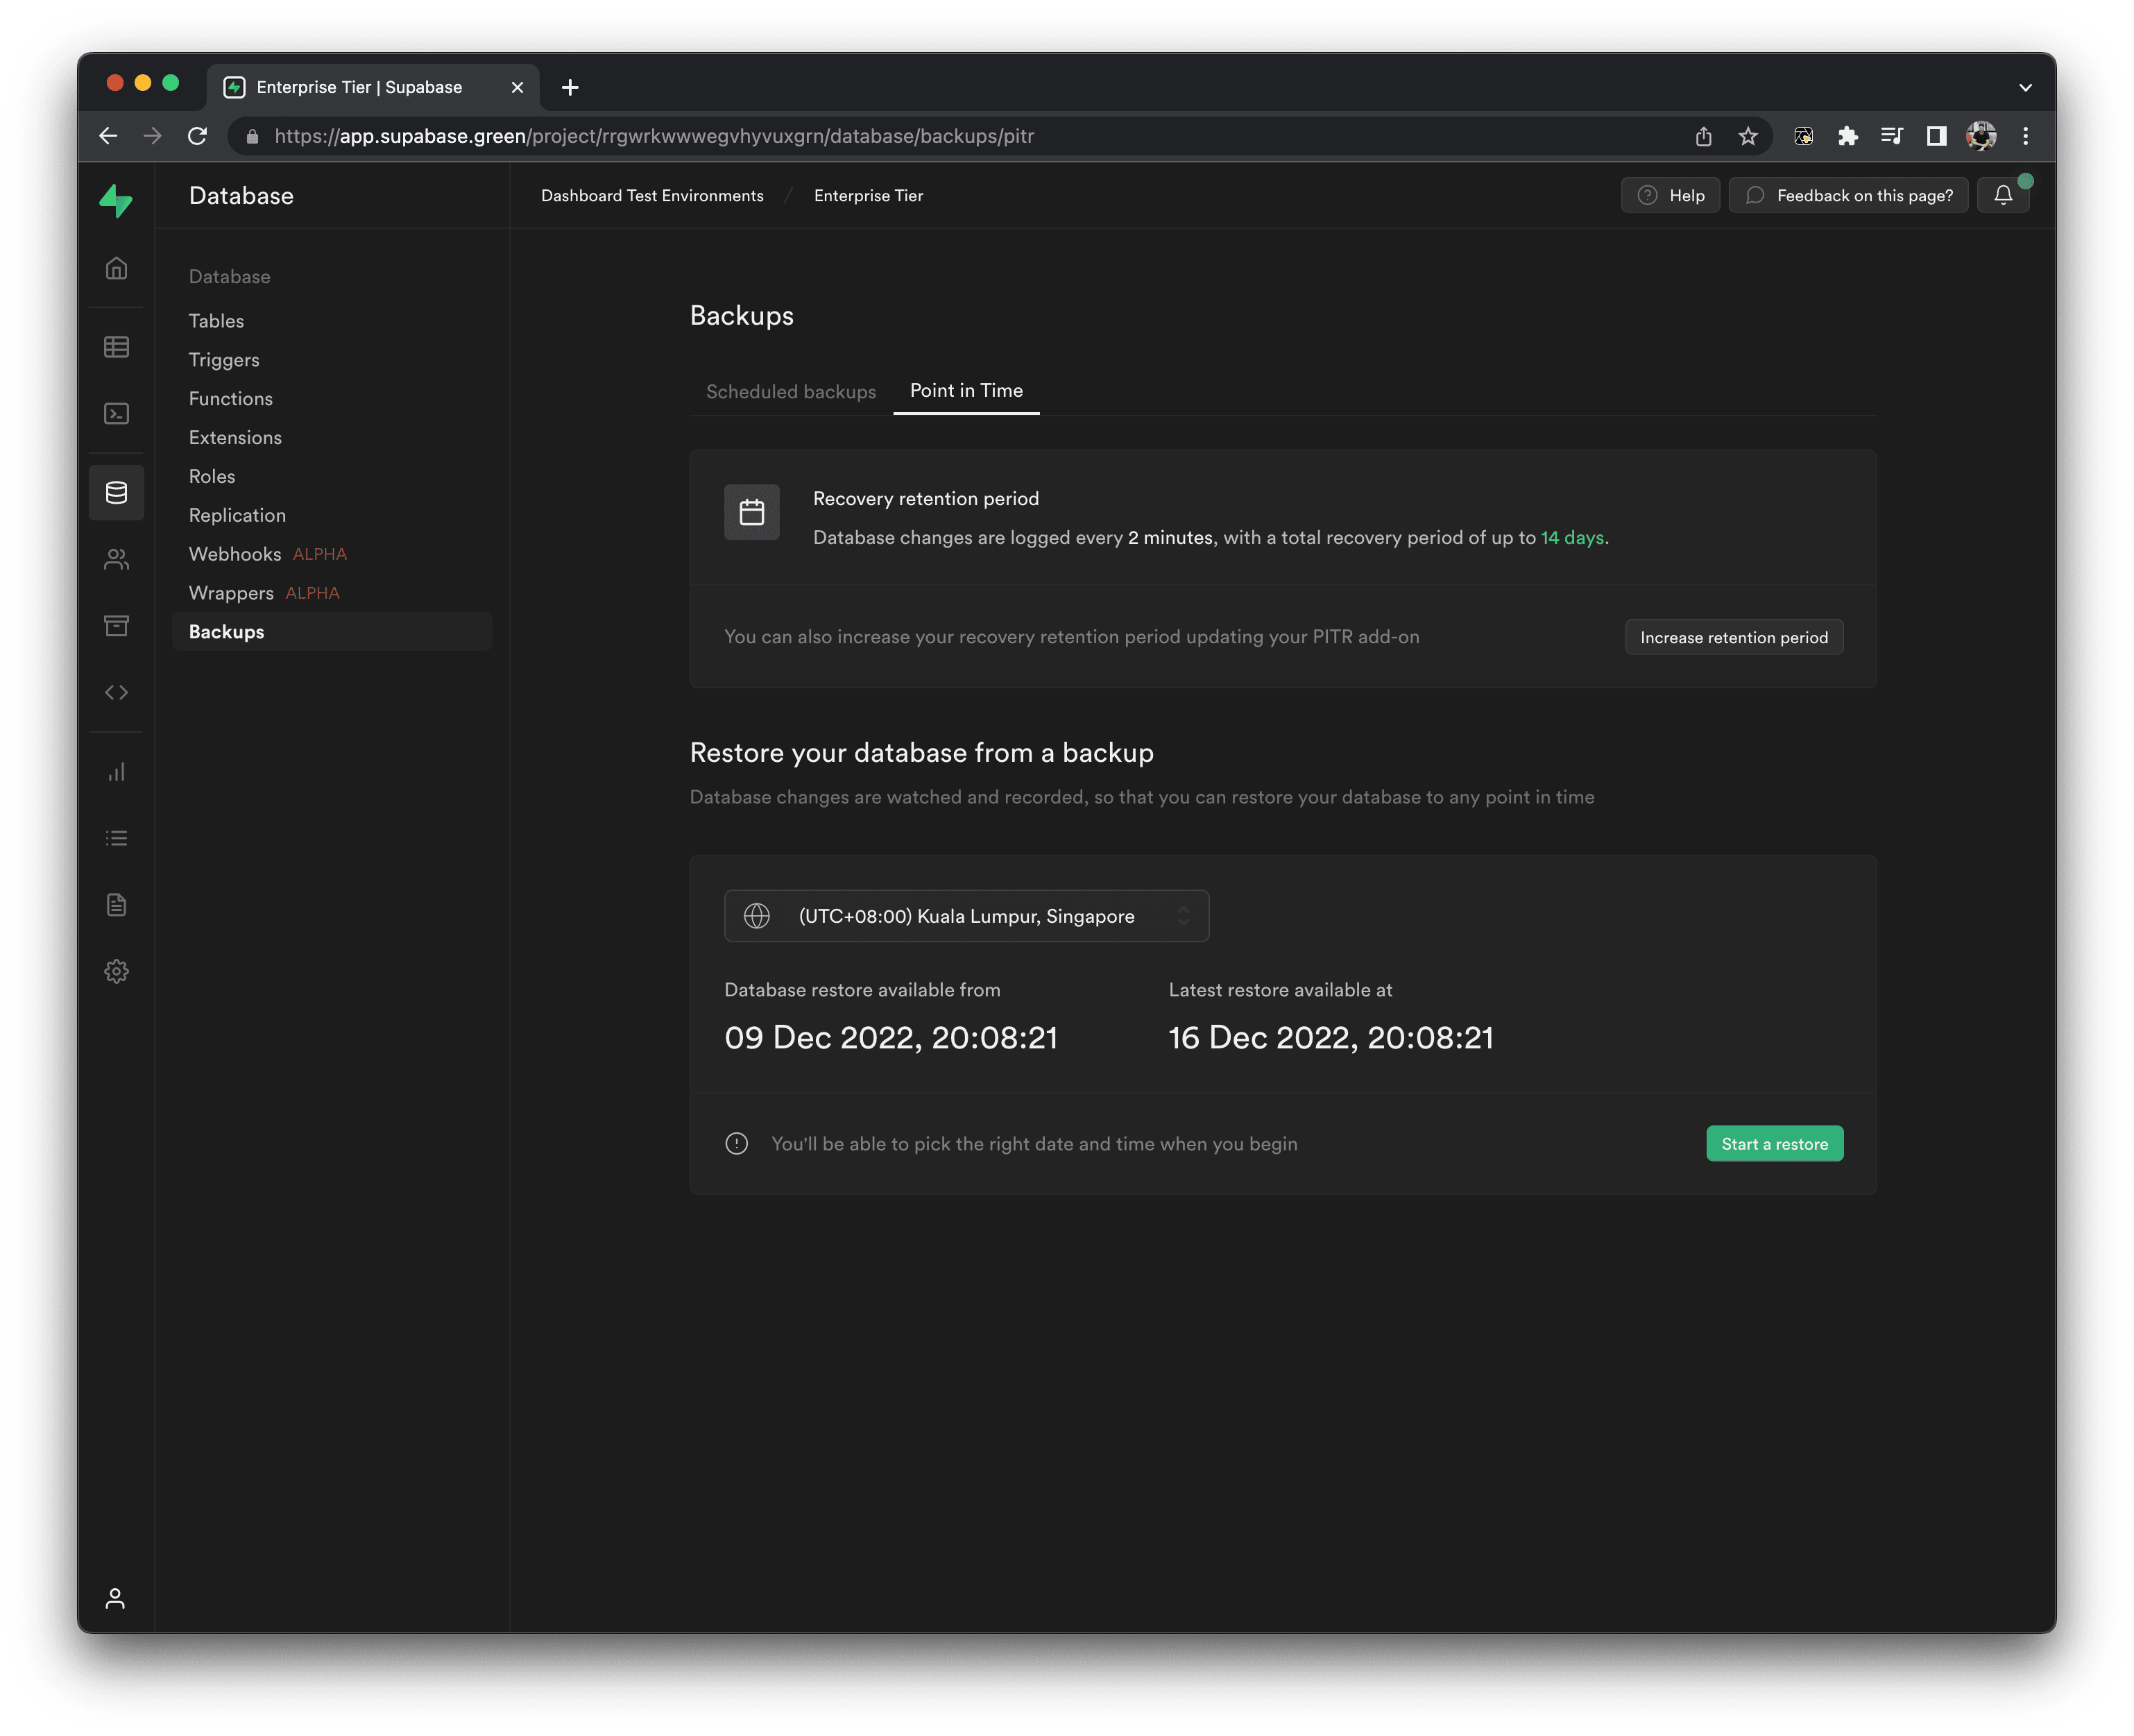Click the site lock icon in address bar

[x=252, y=136]
